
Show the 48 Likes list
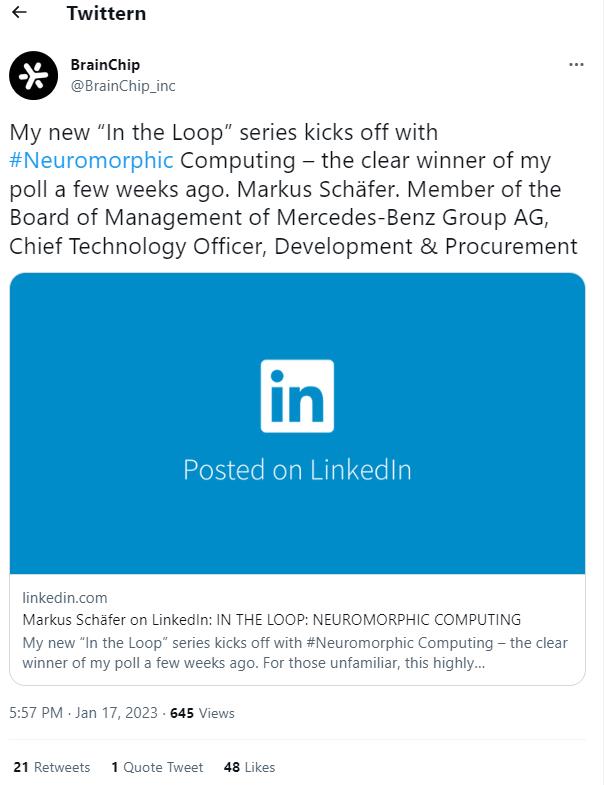click(249, 767)
